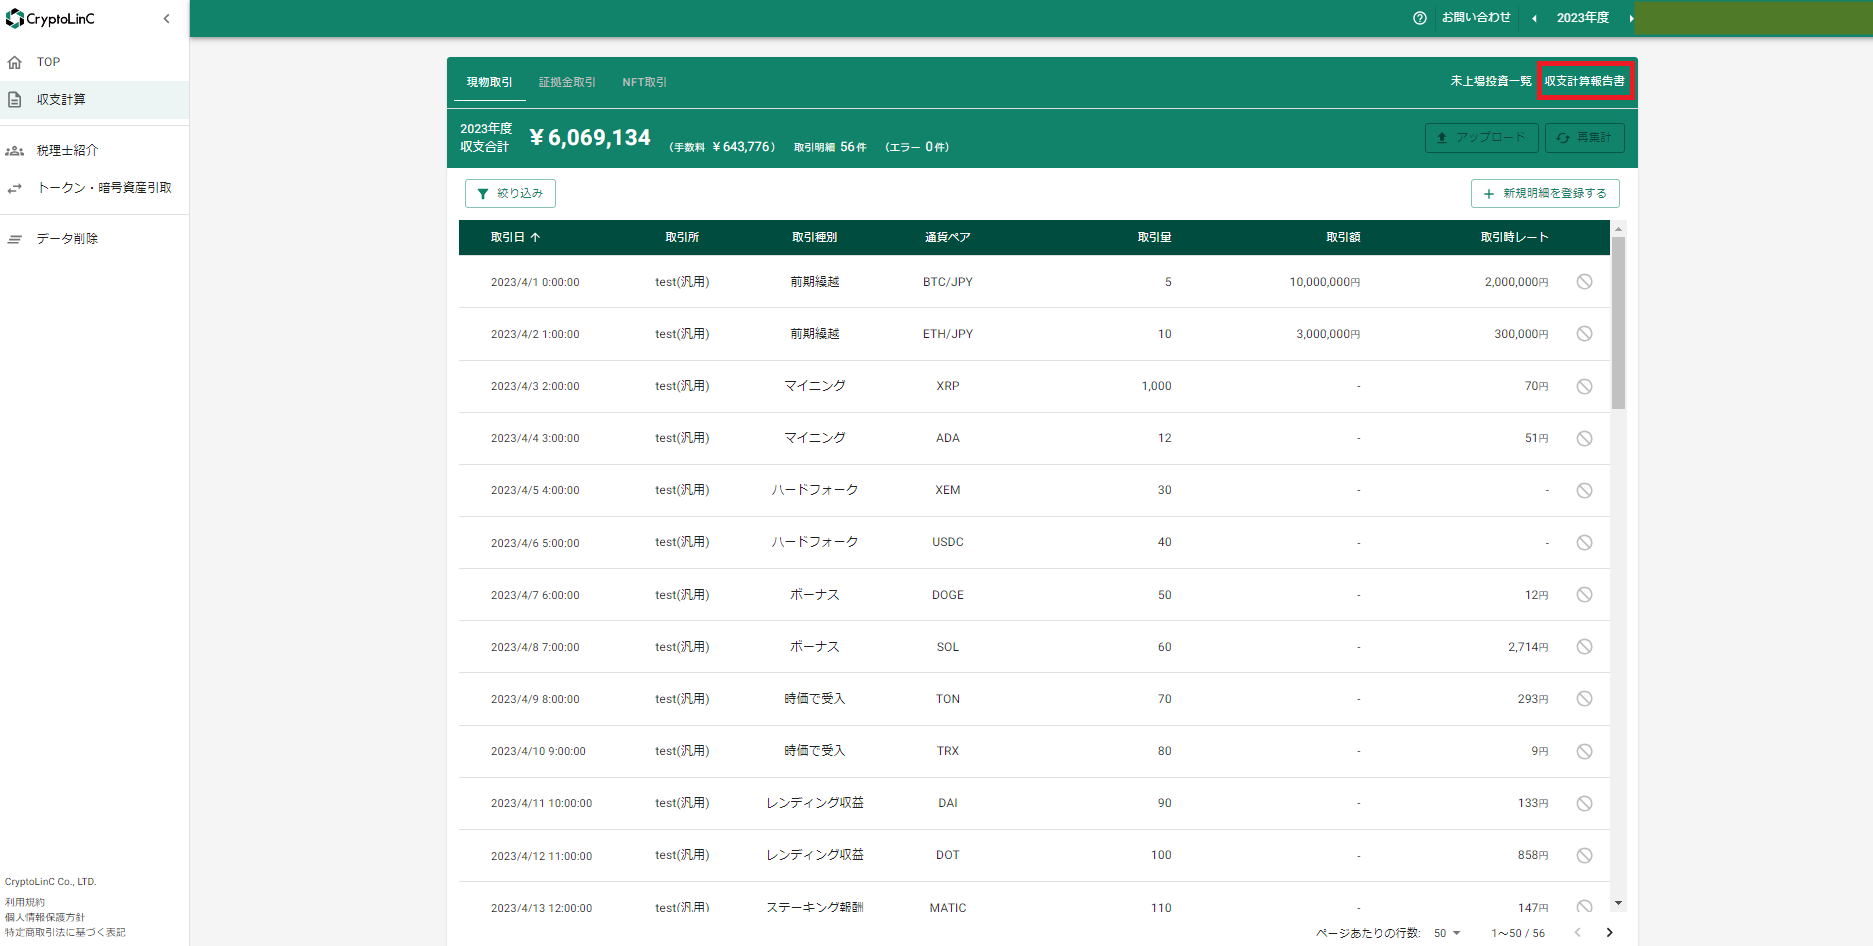This screenshot has height=946, width=1873.
Task: Collapse the sidebar with the chevron
Action: (166, 19)
